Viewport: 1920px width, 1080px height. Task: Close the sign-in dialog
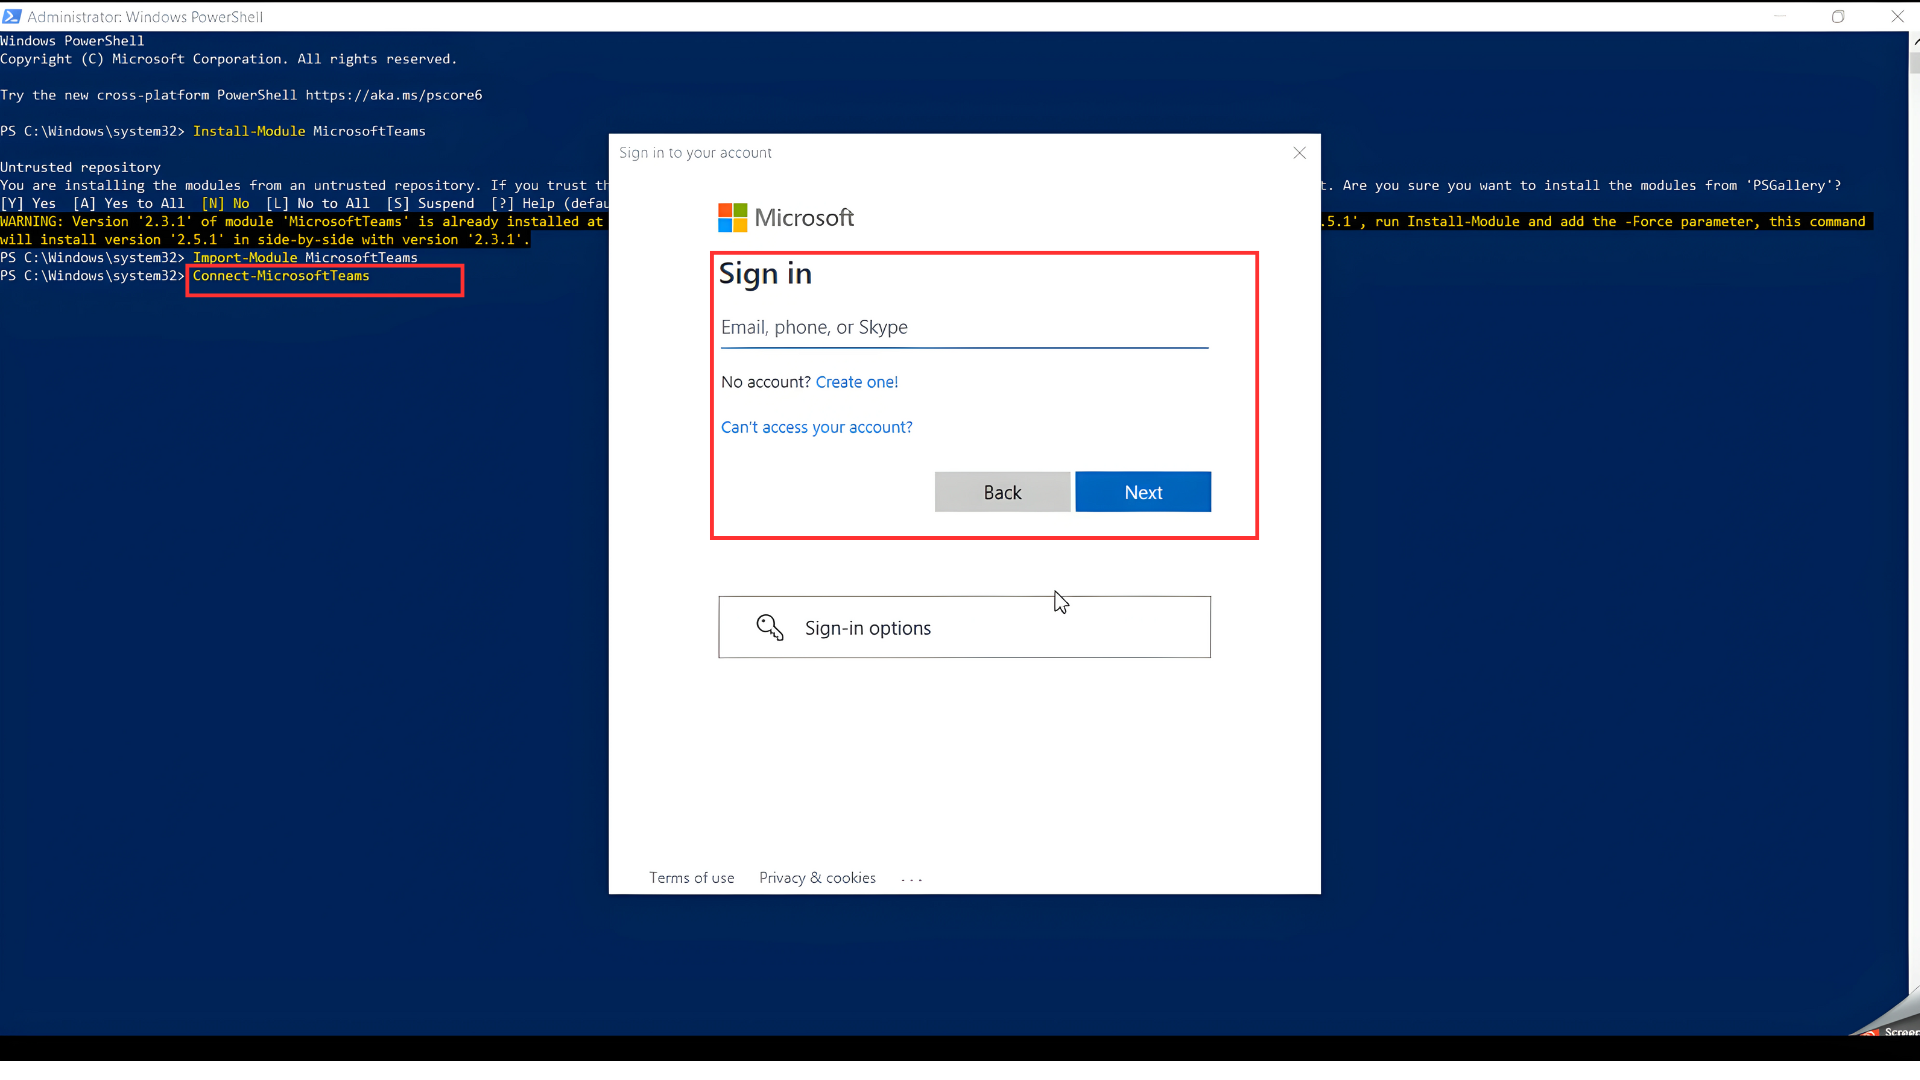pos(1299,153)
